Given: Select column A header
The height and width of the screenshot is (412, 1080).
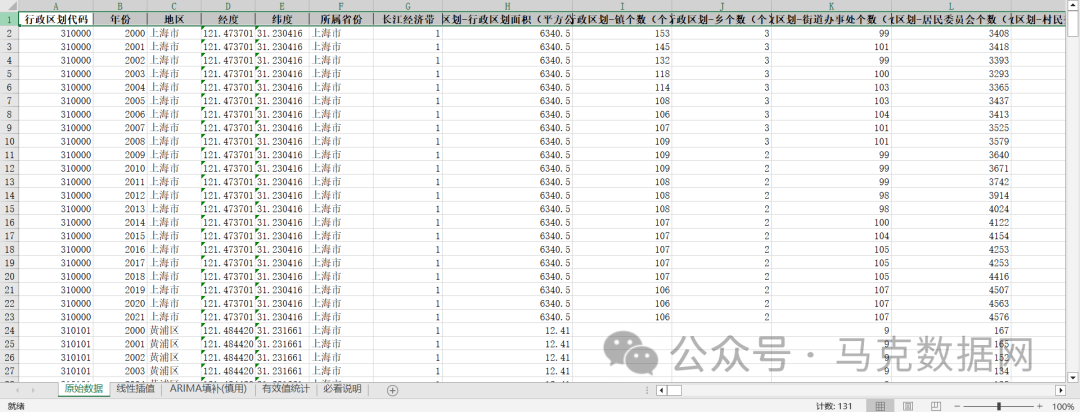Looking at the screenshot, I should [x=55, y=6].
